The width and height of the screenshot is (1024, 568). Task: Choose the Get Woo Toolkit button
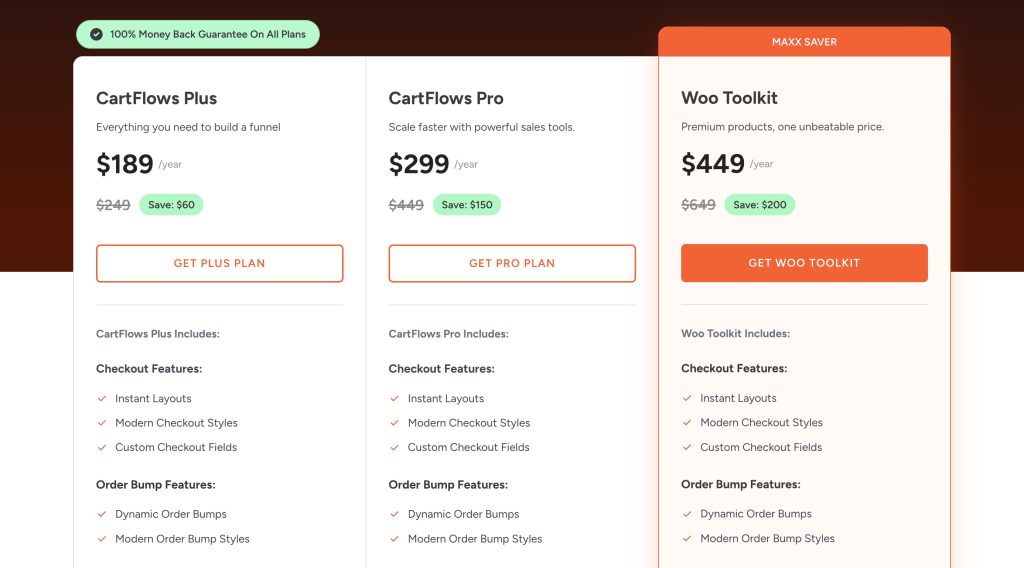[804, 263]
